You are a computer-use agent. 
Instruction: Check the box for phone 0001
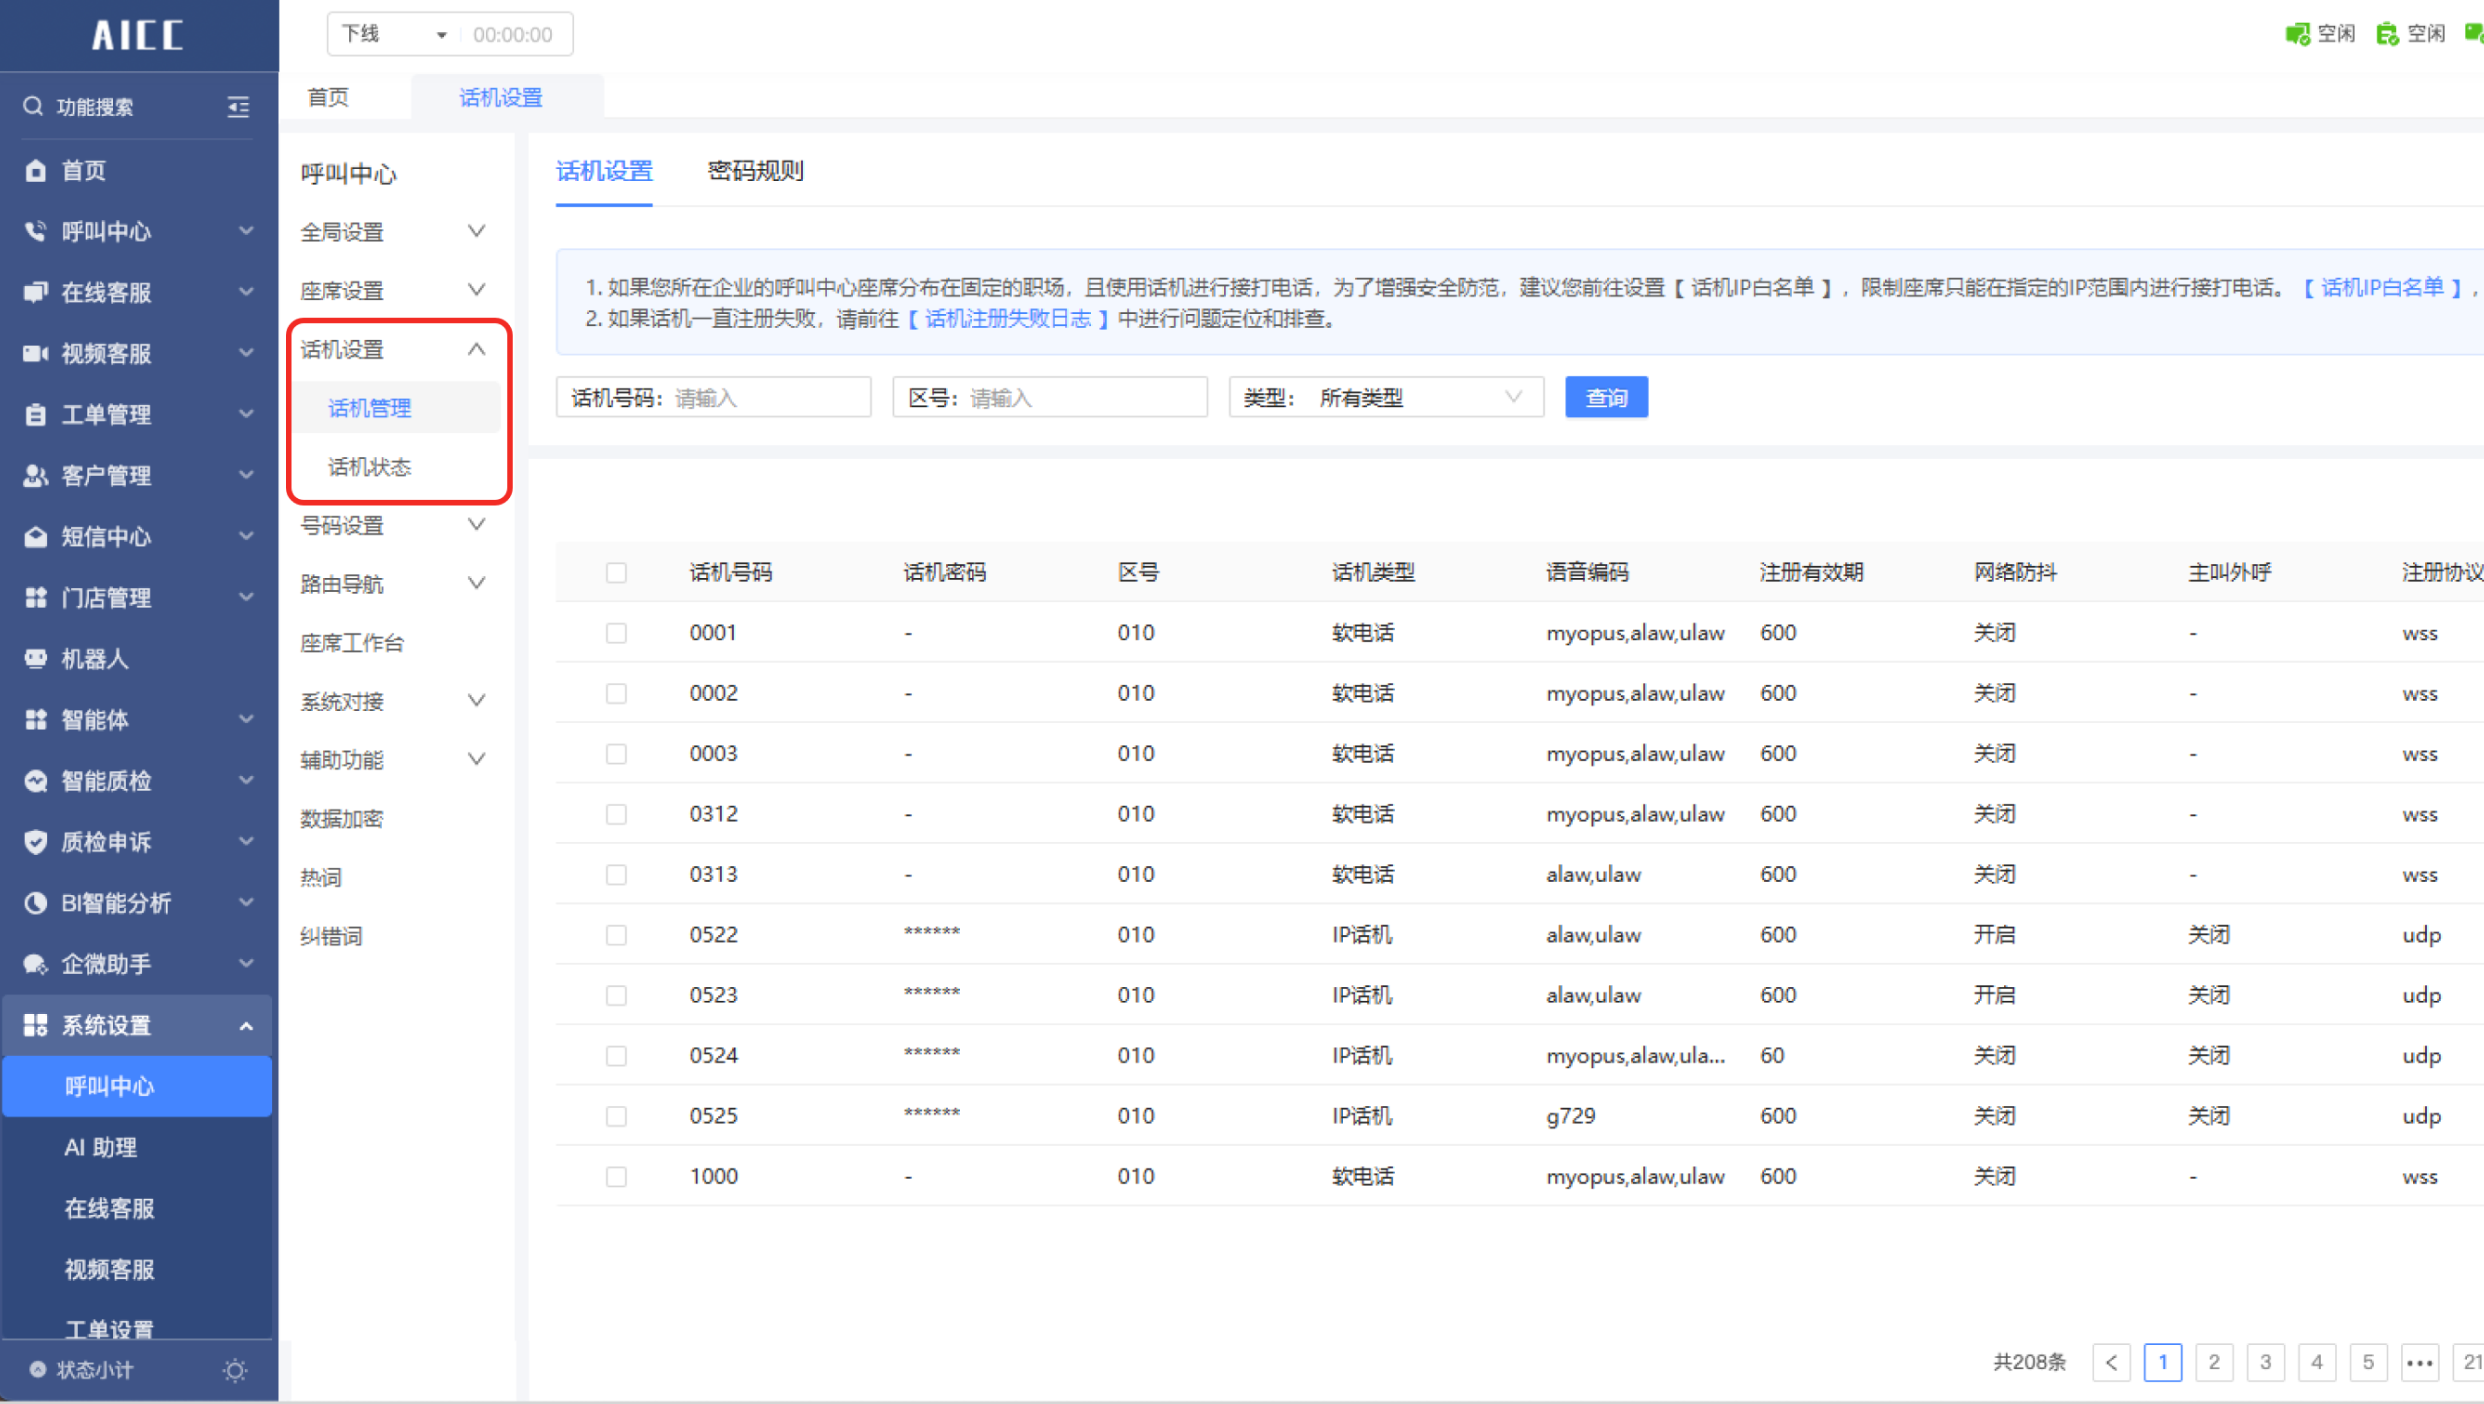tap(616, 633)
